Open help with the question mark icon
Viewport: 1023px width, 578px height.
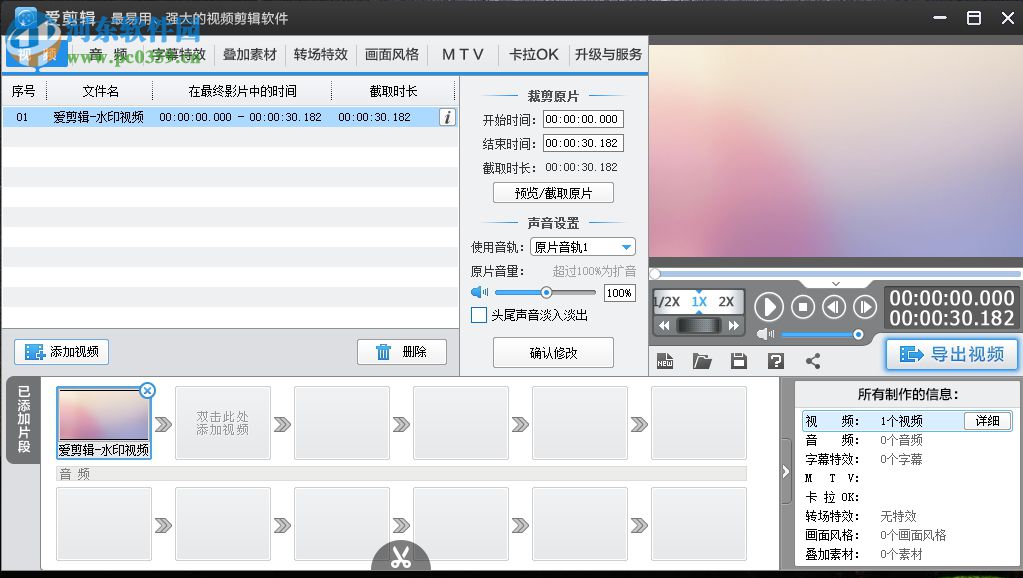coord(775,361)
